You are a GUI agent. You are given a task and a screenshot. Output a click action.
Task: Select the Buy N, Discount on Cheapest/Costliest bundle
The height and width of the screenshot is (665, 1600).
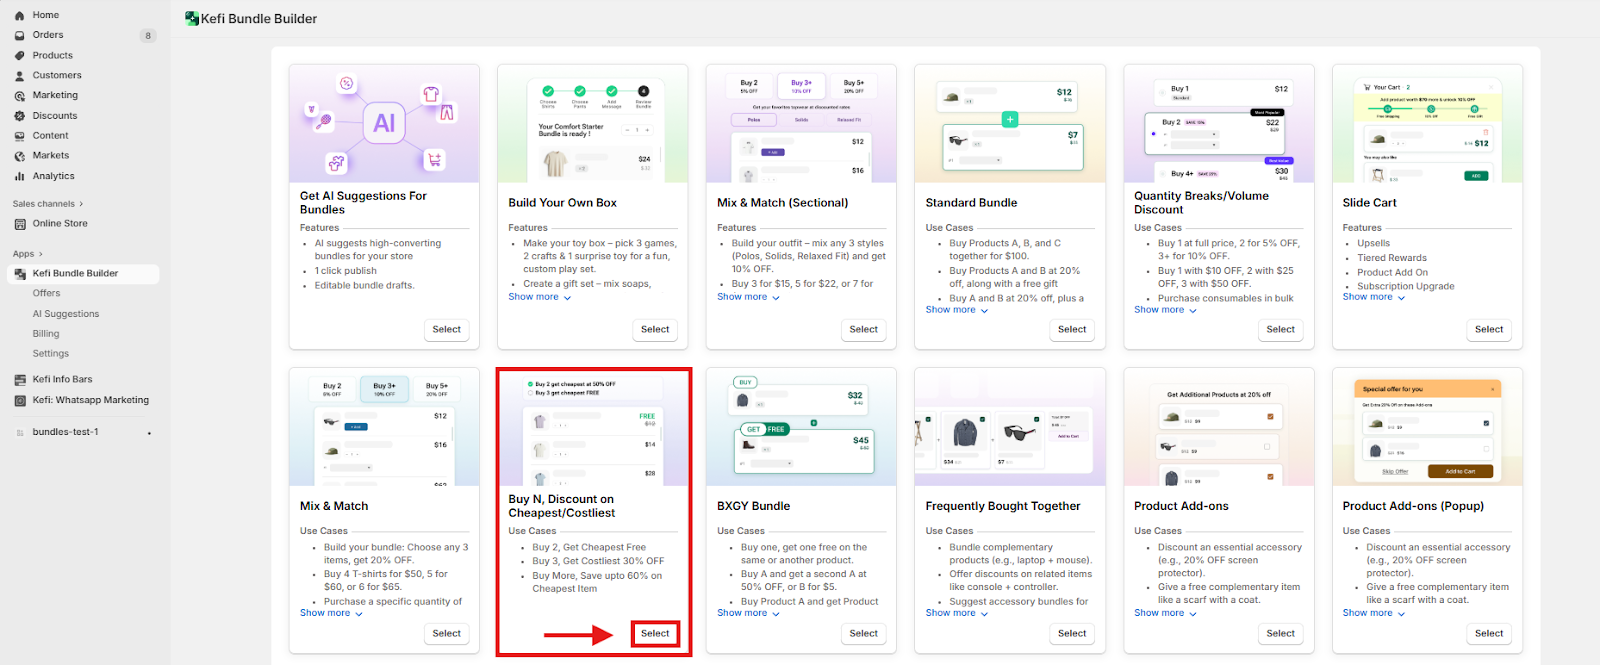[655, 633]
